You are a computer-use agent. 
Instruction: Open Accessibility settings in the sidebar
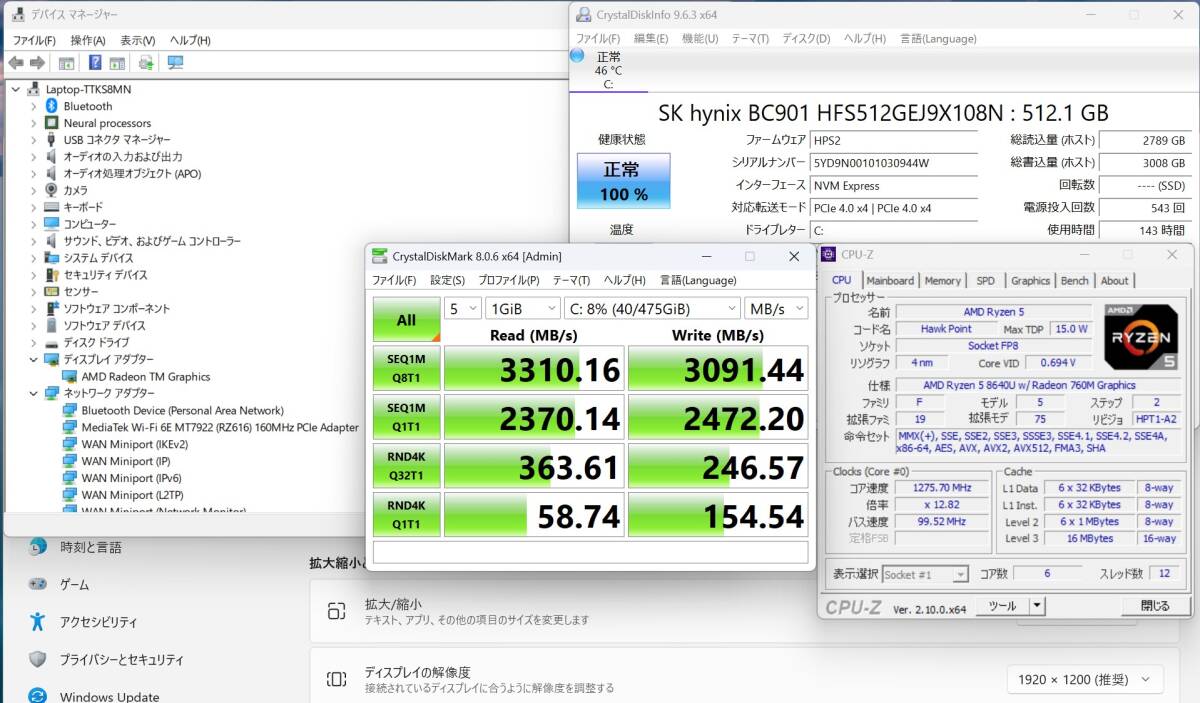click(98, 621)
